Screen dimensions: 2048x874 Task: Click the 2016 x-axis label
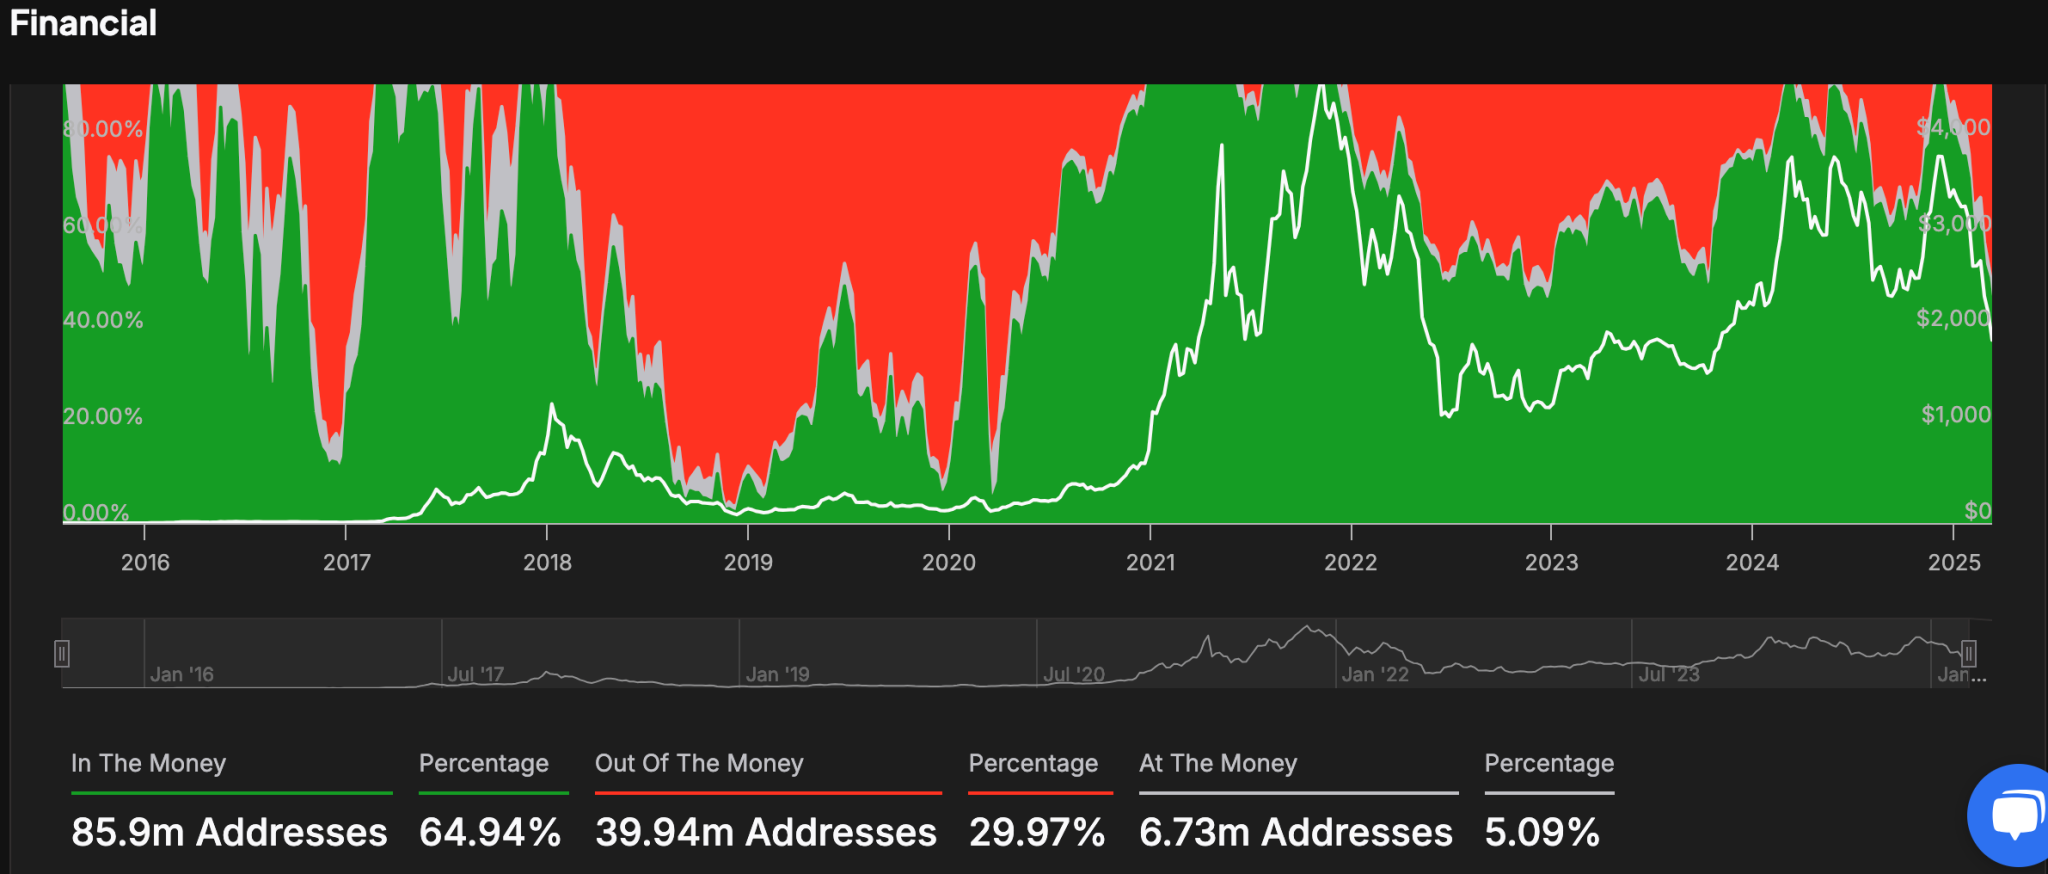click(145, 562)
